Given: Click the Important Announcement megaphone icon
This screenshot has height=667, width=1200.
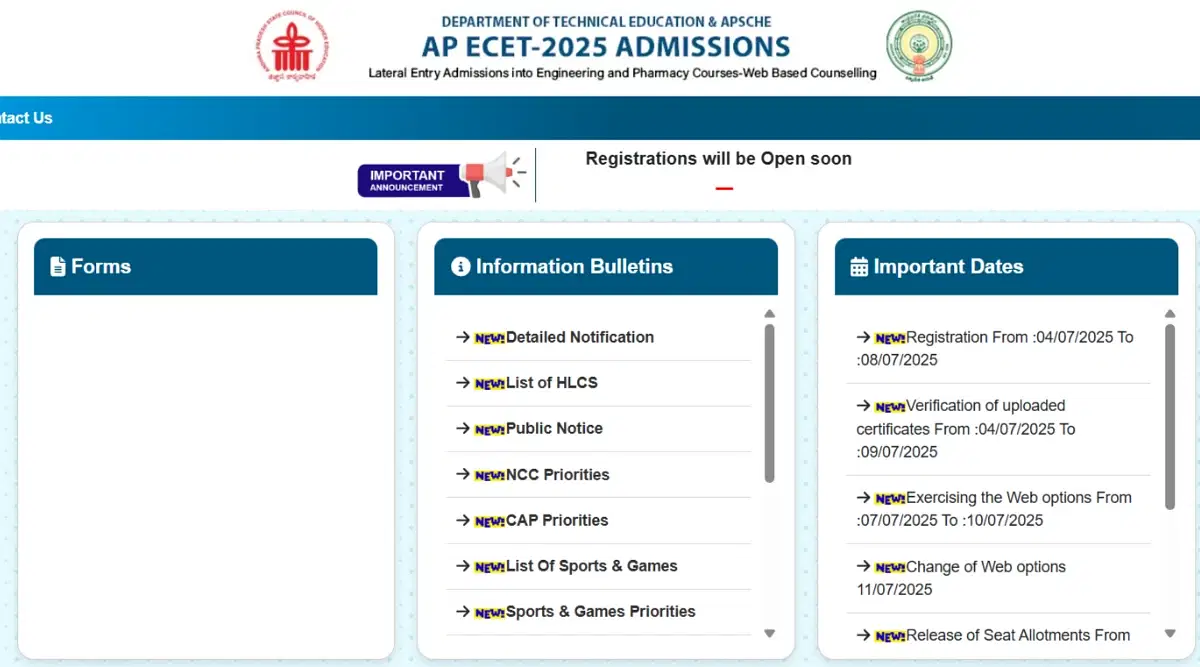Looking at the screenshot, I should pyautogui.click(x=493, y=174).
